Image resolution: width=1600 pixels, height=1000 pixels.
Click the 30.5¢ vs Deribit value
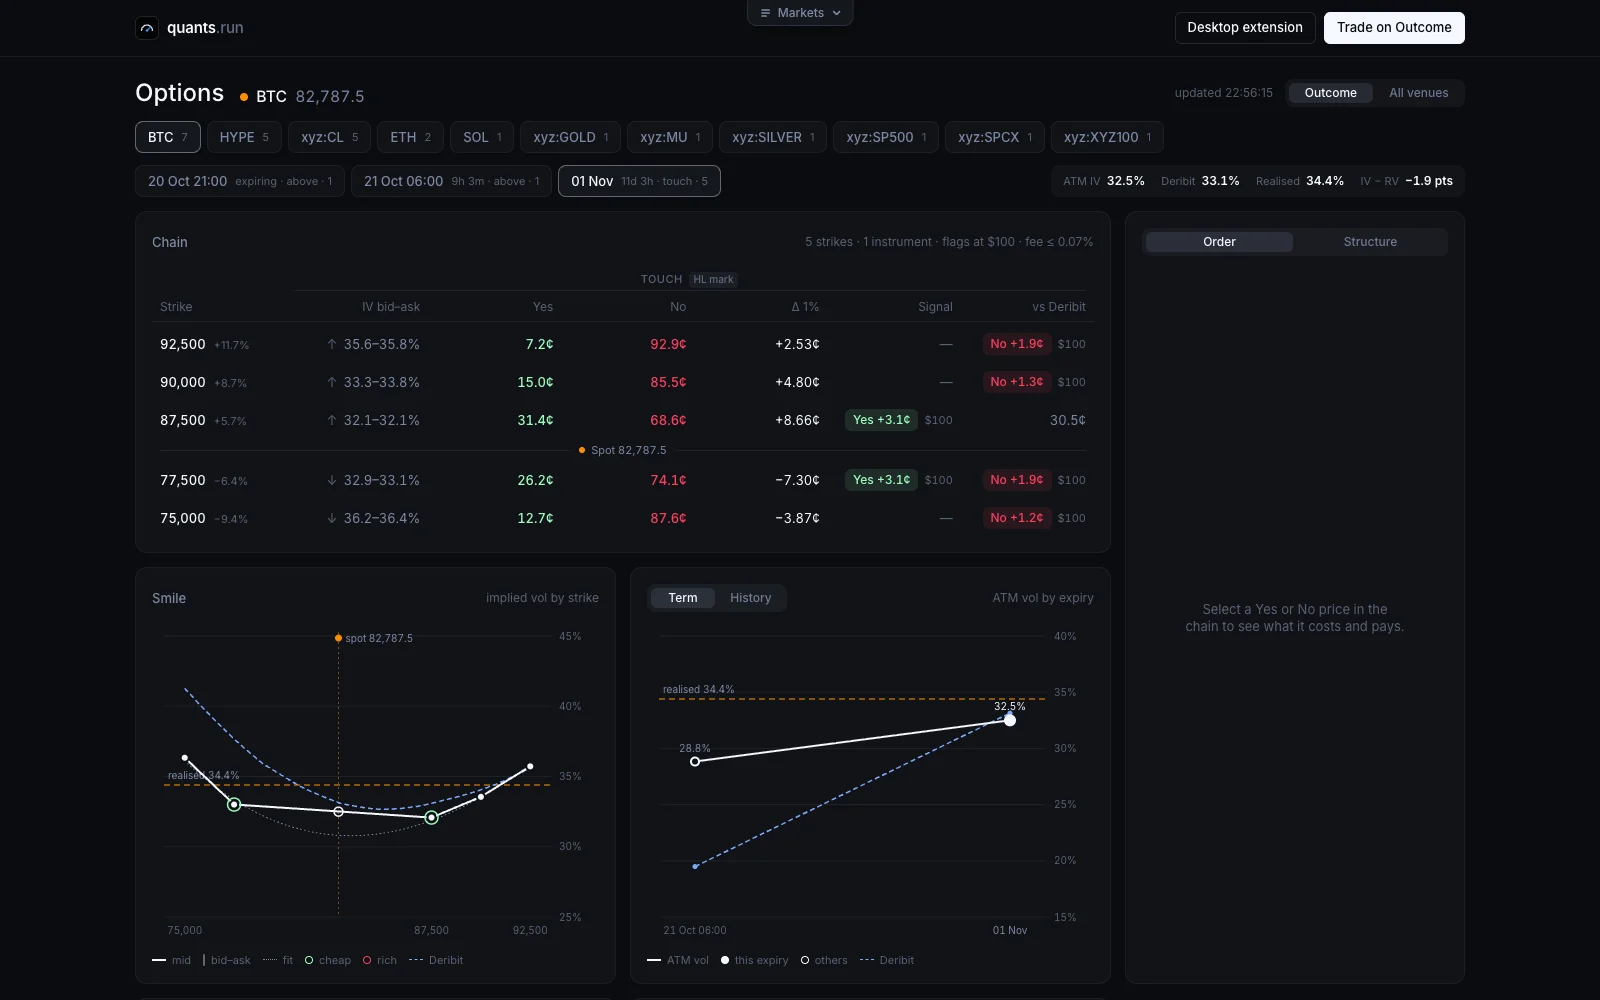coord(1067,420)
